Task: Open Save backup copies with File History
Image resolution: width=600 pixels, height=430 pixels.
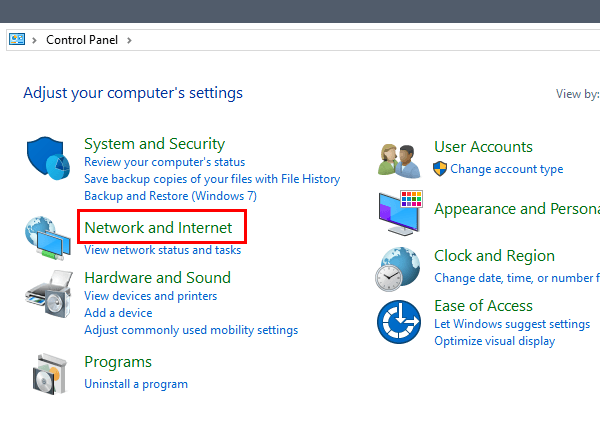Action: [212, 179]
